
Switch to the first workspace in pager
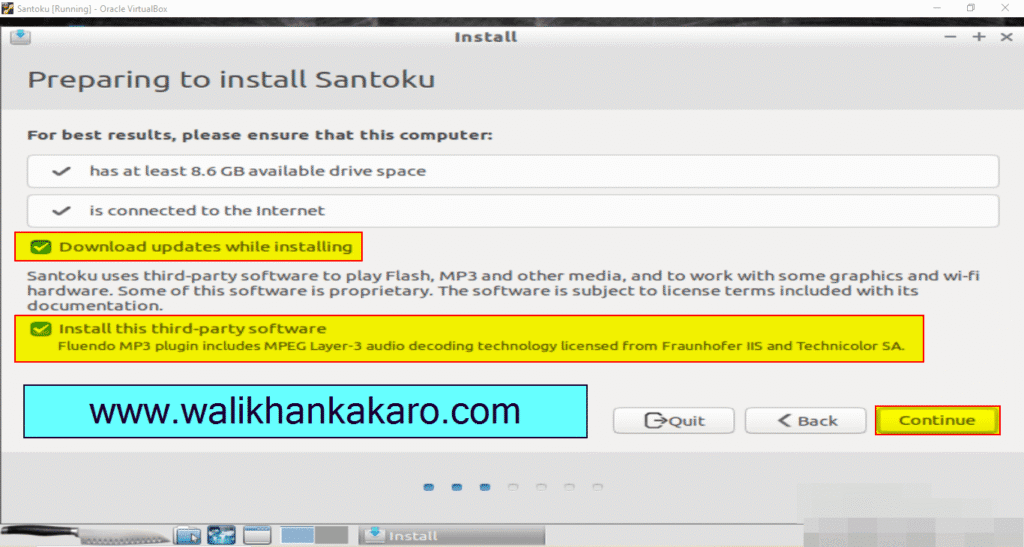tap(297, 535)
